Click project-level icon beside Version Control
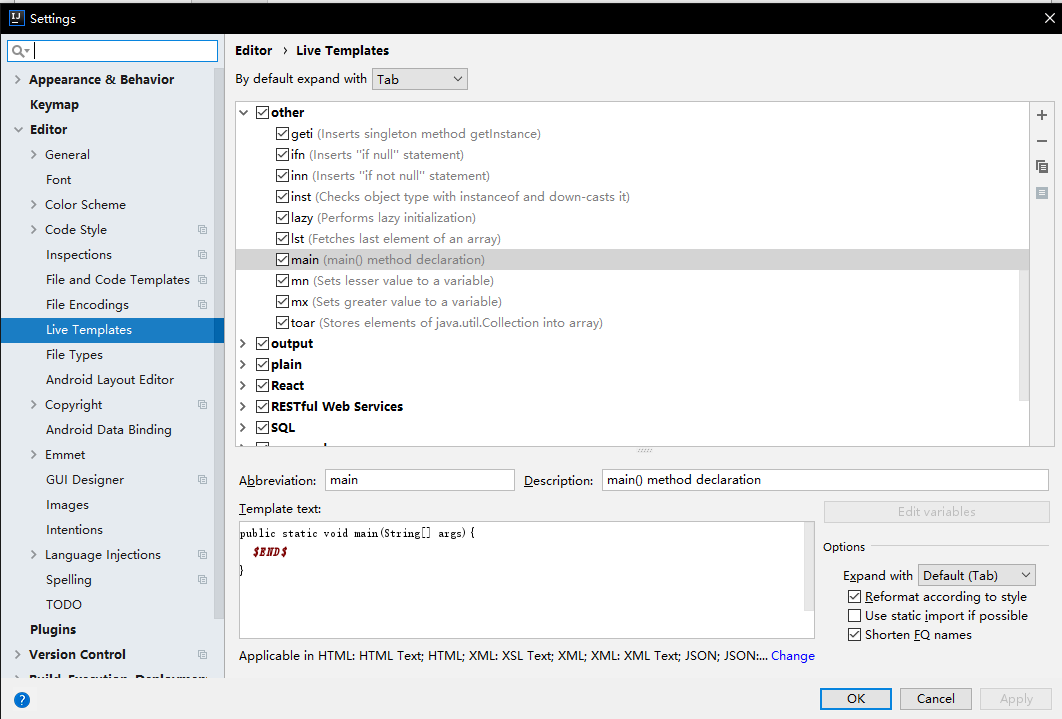Image resolution: width=1062 pixels, height=719 pixels. point(202,655)
